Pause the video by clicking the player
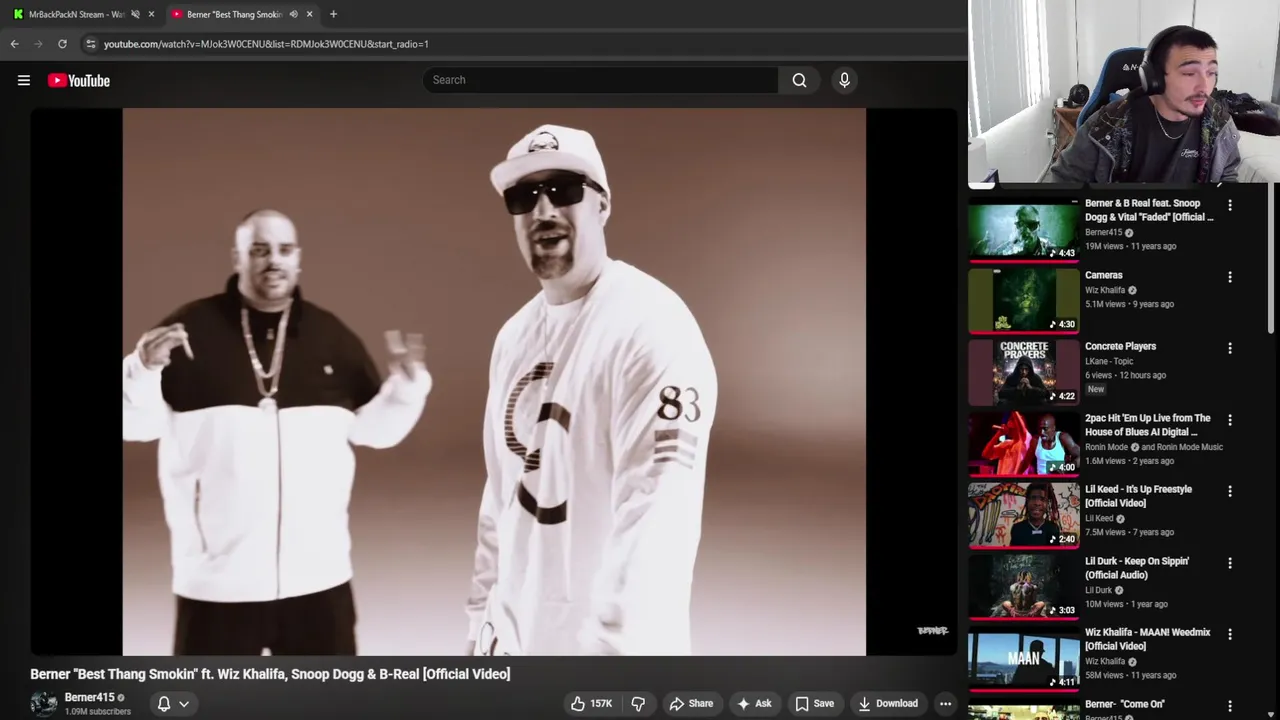Screen dimensions: 1280x720 pos(494,382)
